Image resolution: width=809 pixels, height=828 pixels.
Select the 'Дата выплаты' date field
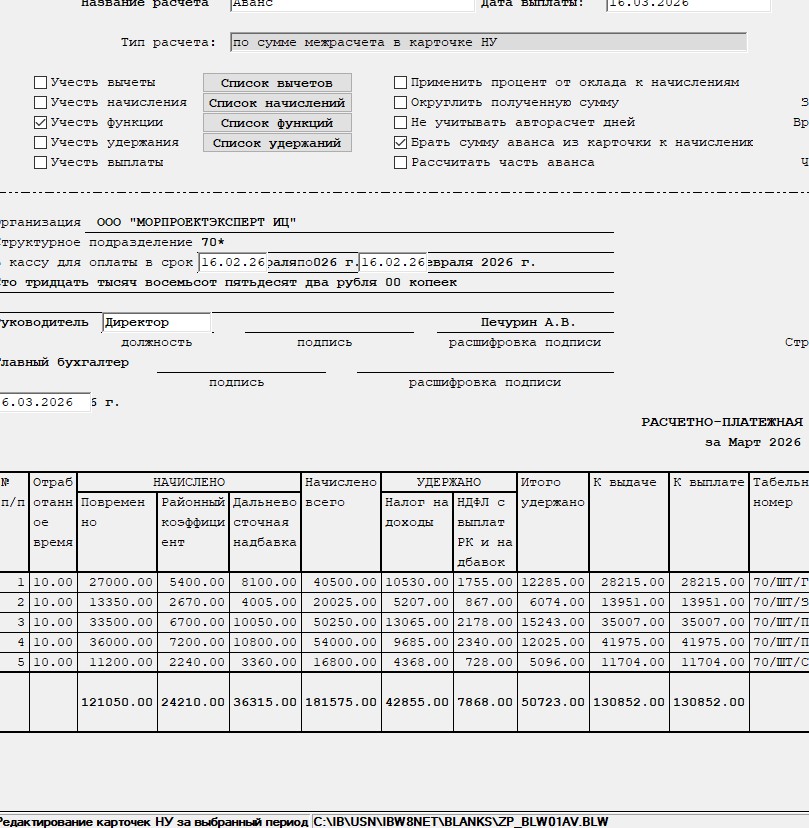(688, 4)
